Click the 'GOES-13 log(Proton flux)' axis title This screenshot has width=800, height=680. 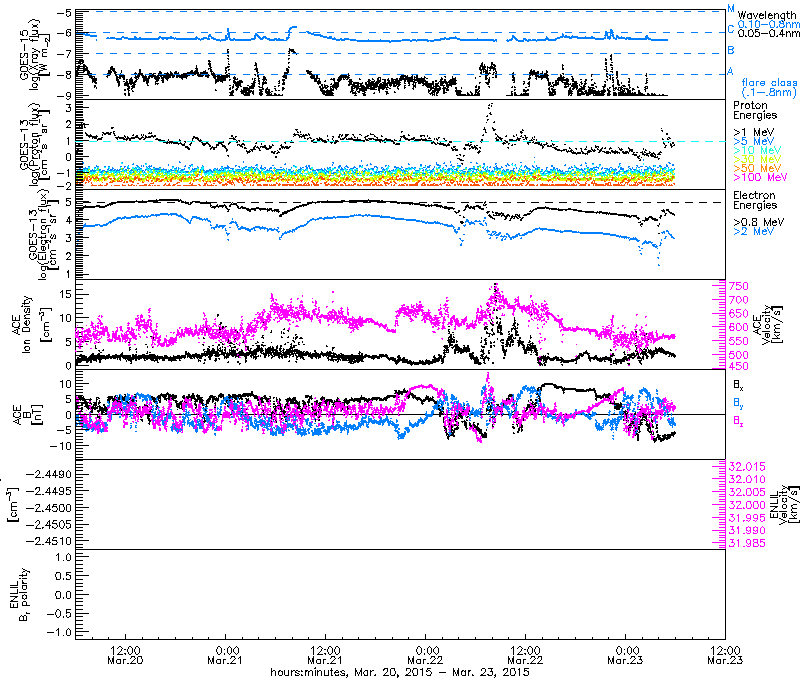coord(35,144)
